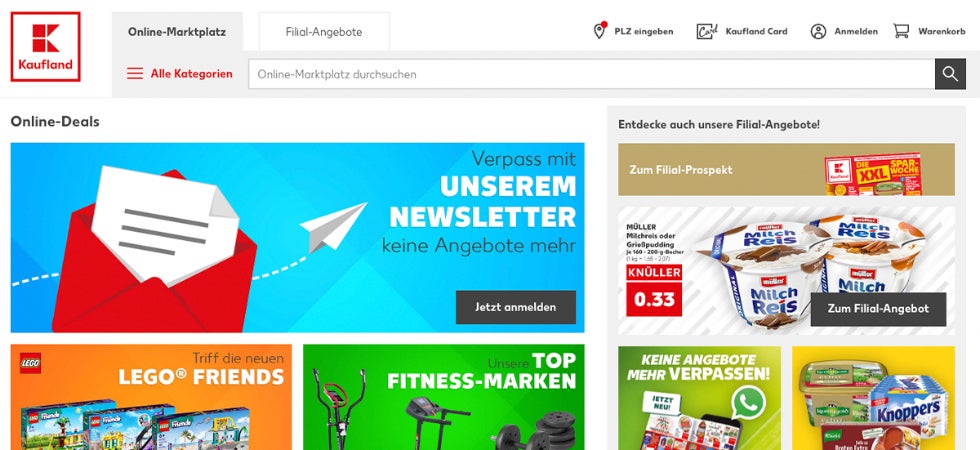Click the Jetzt anmelden button
This screenshot has width=980, height=450.
coord(516,307)
